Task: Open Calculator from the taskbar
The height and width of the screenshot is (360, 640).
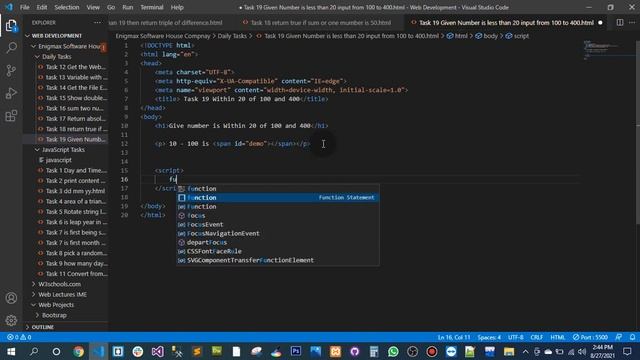Action: tap(374, 351)
